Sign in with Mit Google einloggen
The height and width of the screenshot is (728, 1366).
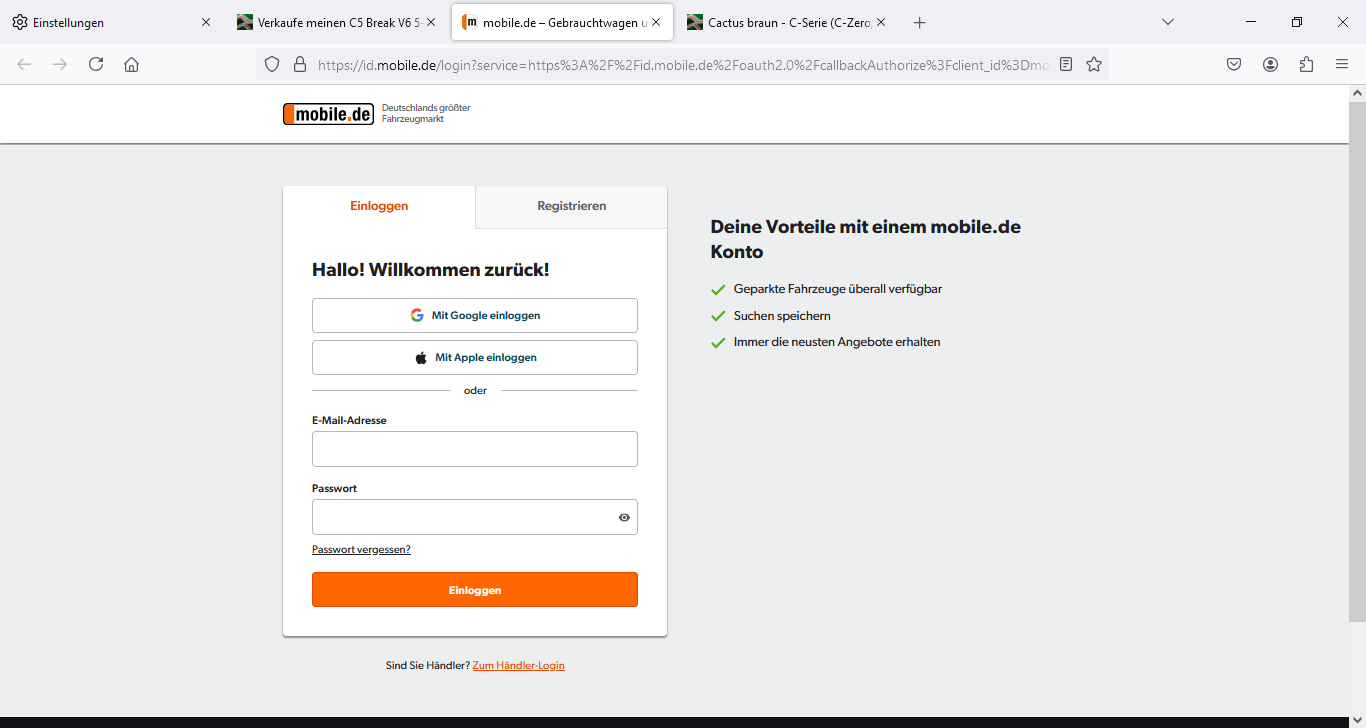tap(475, 315)
